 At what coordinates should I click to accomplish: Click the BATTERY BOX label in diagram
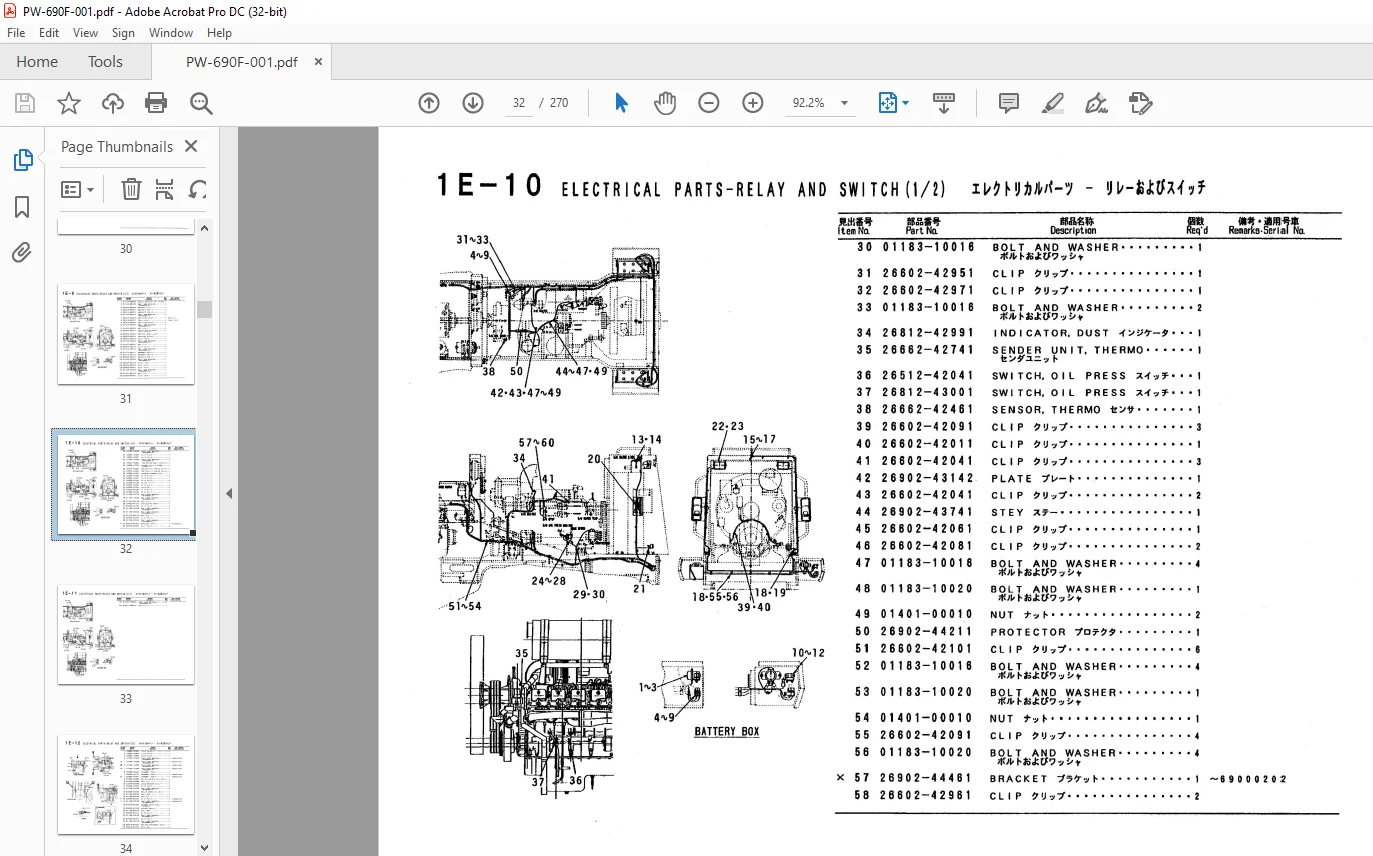click(727, 731)
